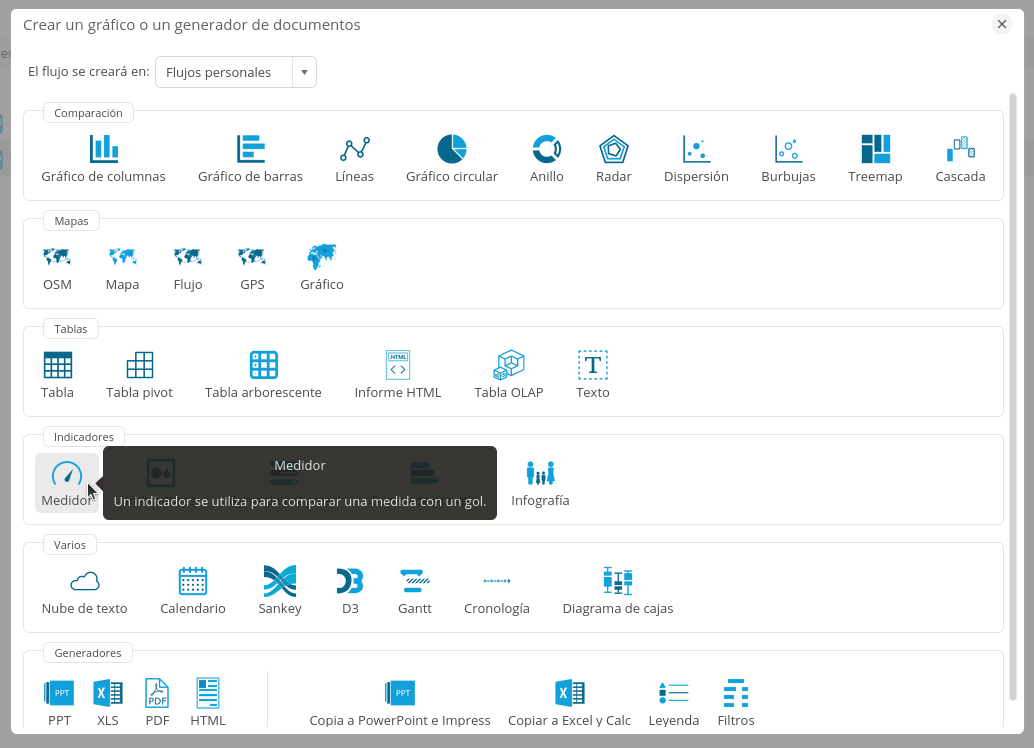Pick the Gráfico circular chart
The height and width of the screenshot is (748, 1034).
tap(451, 159)
